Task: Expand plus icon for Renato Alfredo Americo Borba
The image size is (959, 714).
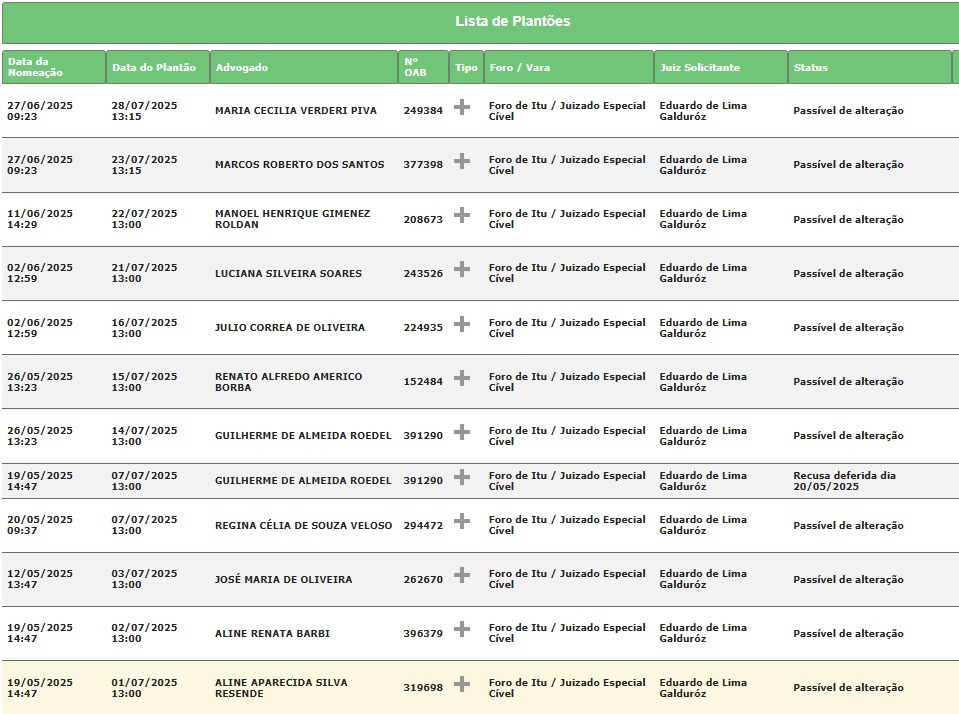Action: coord(462,378)
